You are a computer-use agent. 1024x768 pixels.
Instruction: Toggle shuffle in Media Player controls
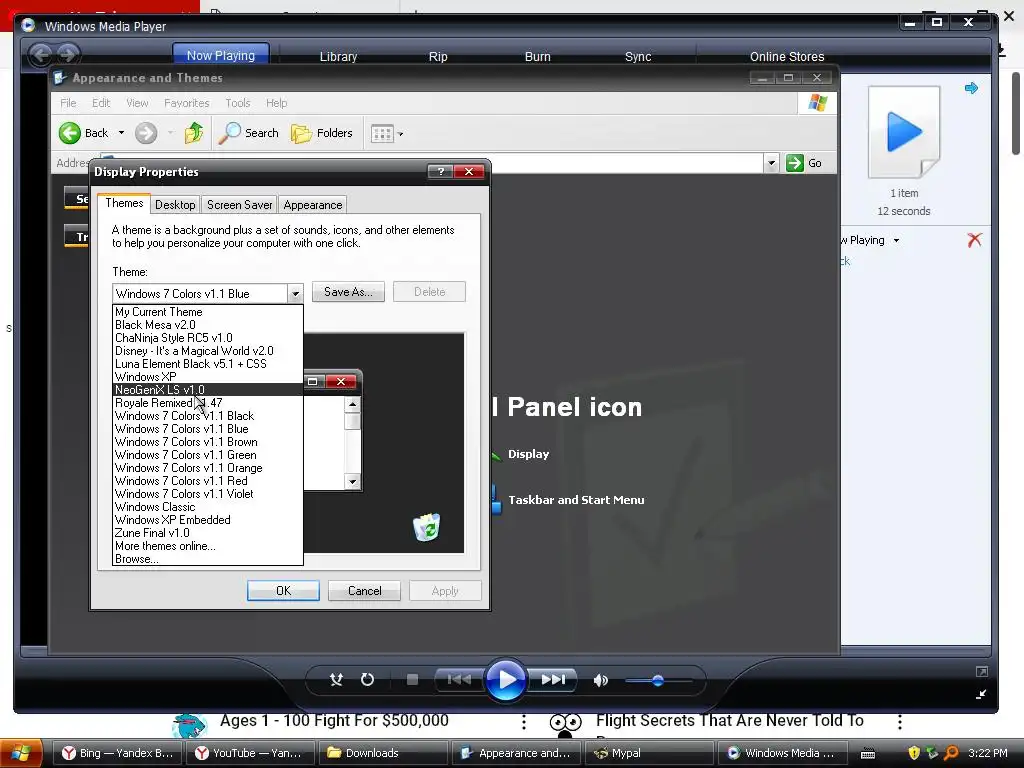pos(336,680)
